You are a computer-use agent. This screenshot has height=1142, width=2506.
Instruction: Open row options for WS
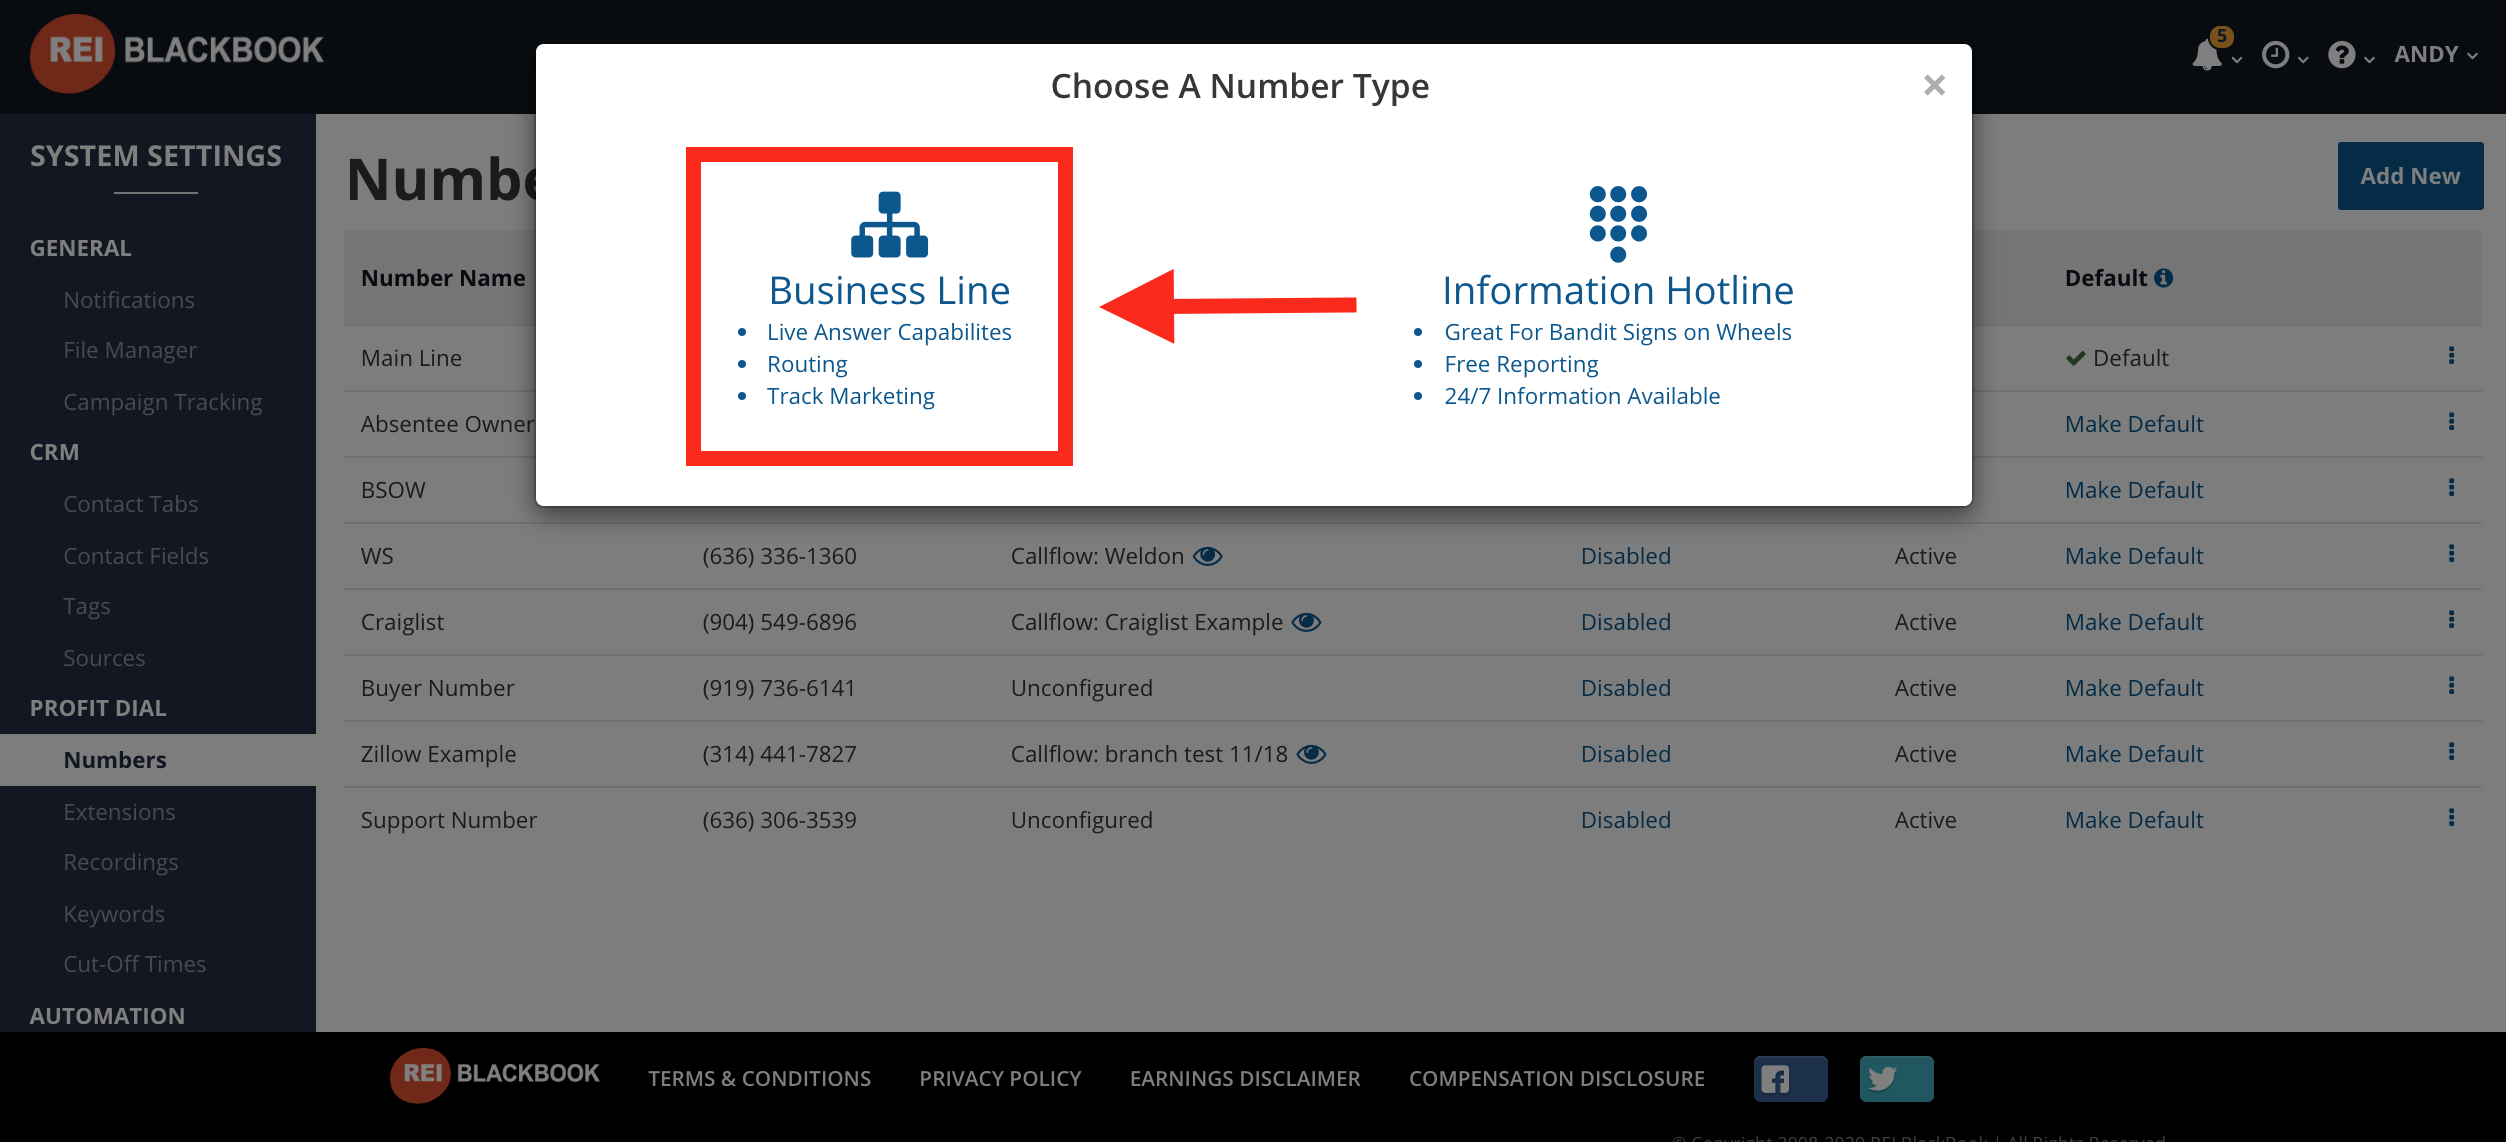(x=2451, y=554)
